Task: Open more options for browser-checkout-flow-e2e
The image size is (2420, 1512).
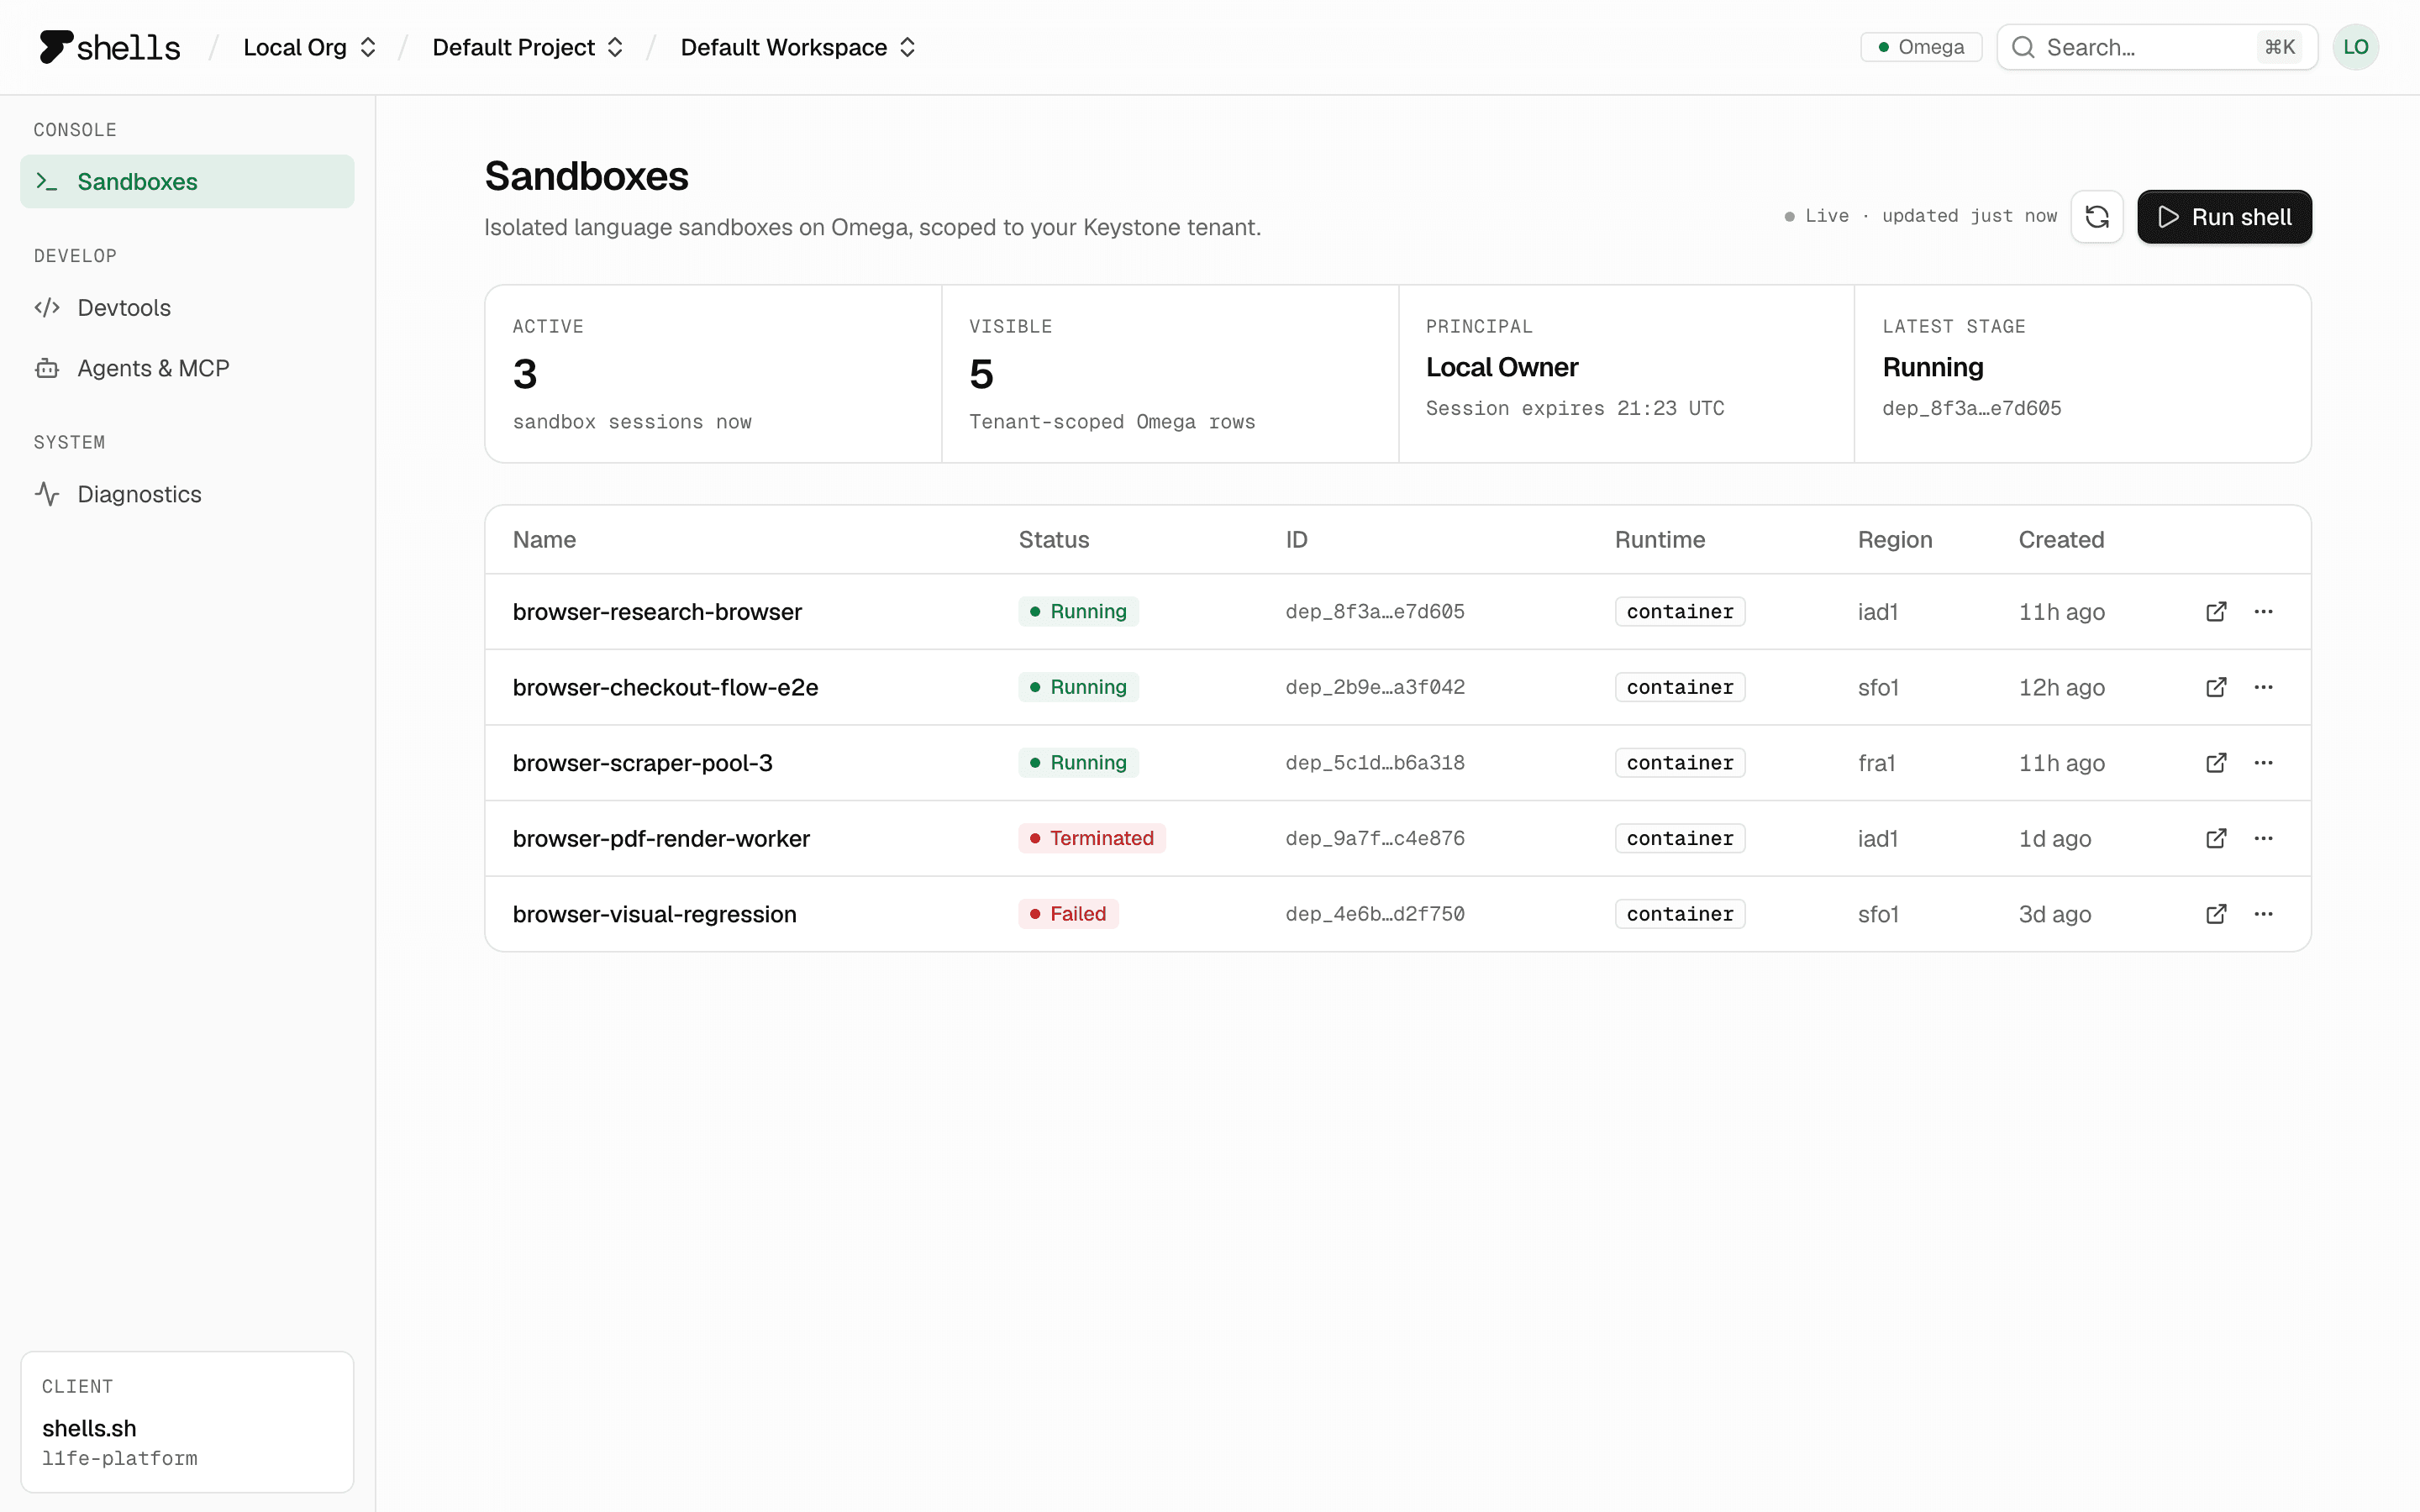Action: tap(2264, 687)
